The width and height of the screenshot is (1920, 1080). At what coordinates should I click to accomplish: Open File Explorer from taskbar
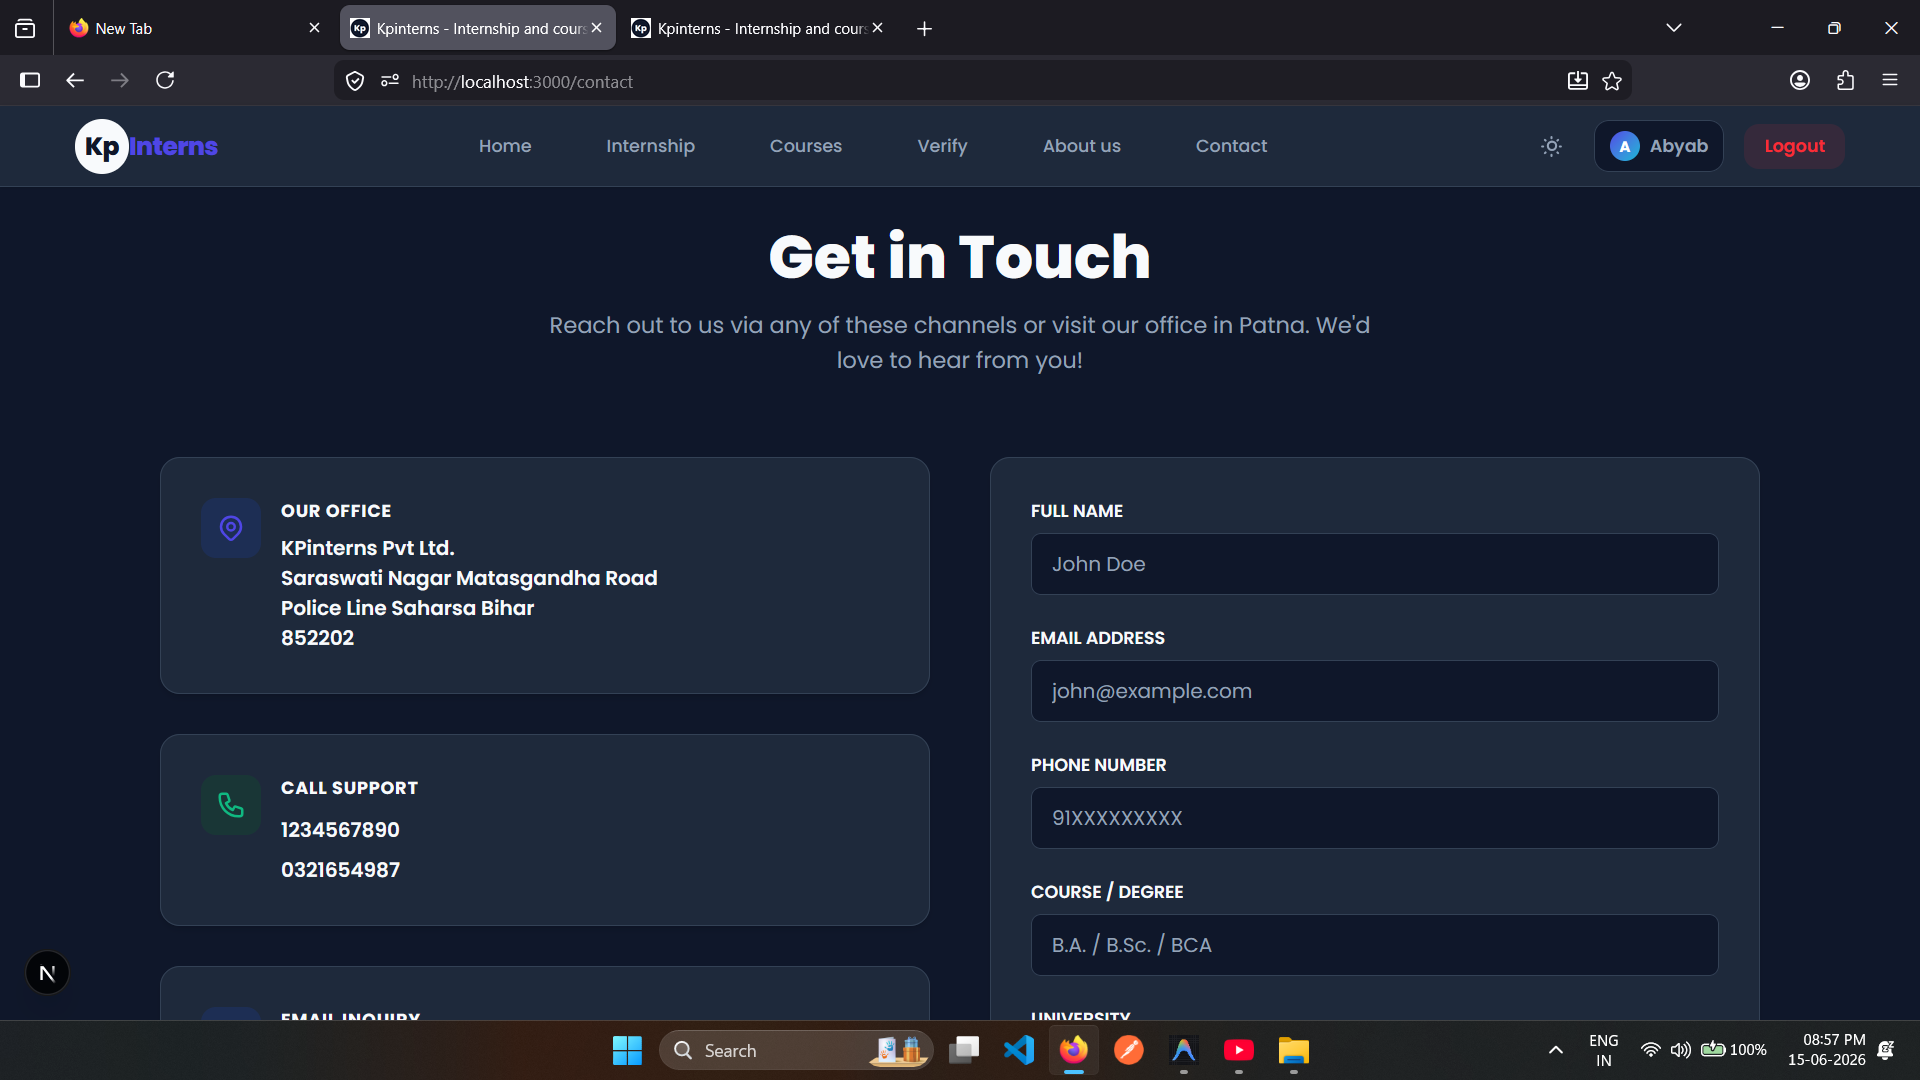coord(1294,1050)
